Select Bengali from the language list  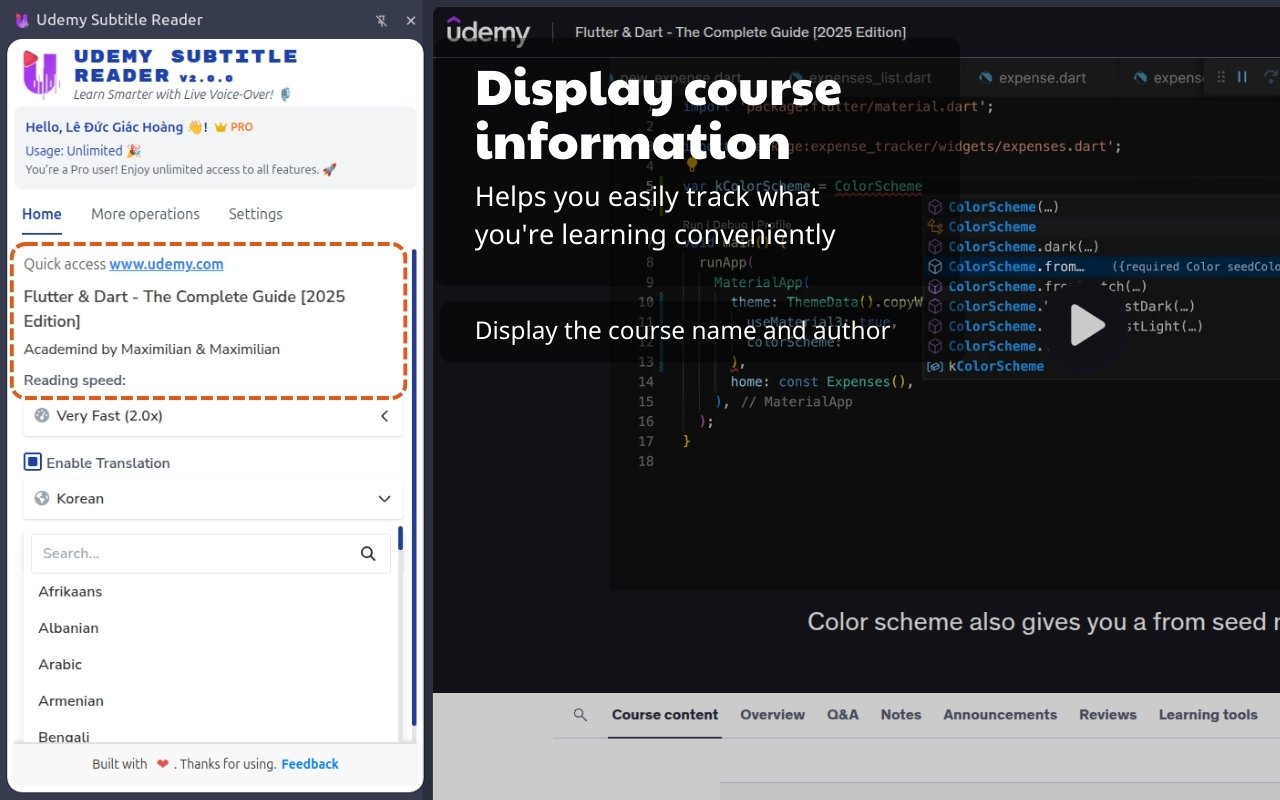[x=64, y=736]
